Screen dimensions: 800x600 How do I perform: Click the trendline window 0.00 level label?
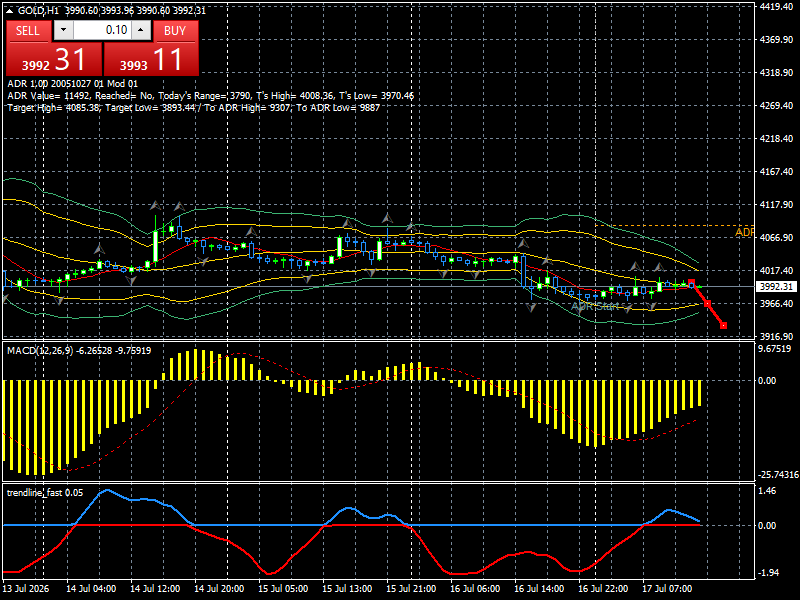(x=767, y=526)
